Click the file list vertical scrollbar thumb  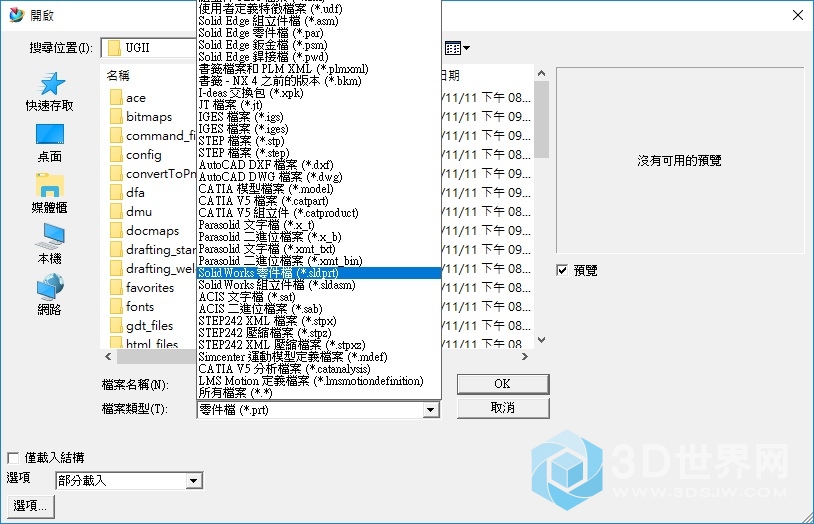541,119
